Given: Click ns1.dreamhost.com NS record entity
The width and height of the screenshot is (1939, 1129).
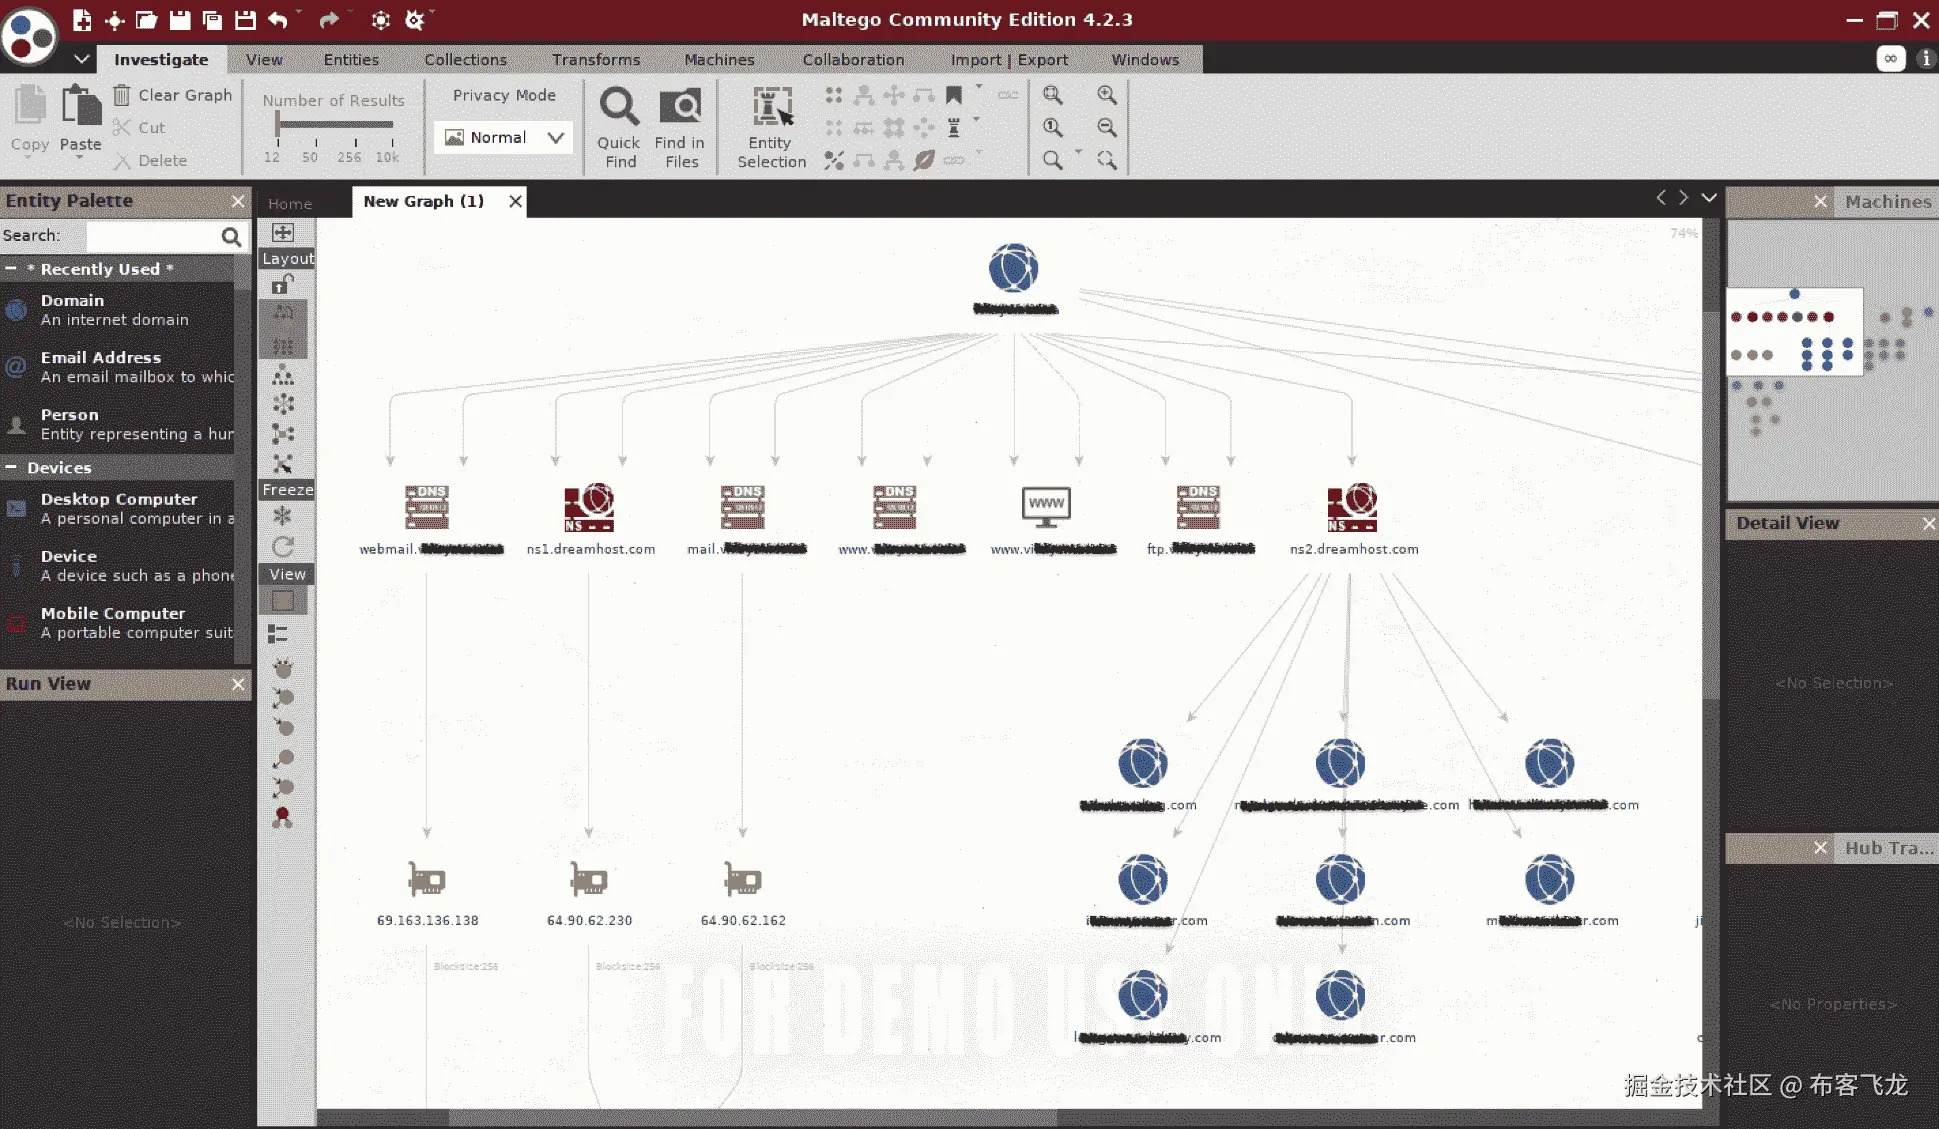Looking at the screenshot, I should click(589, 508).
